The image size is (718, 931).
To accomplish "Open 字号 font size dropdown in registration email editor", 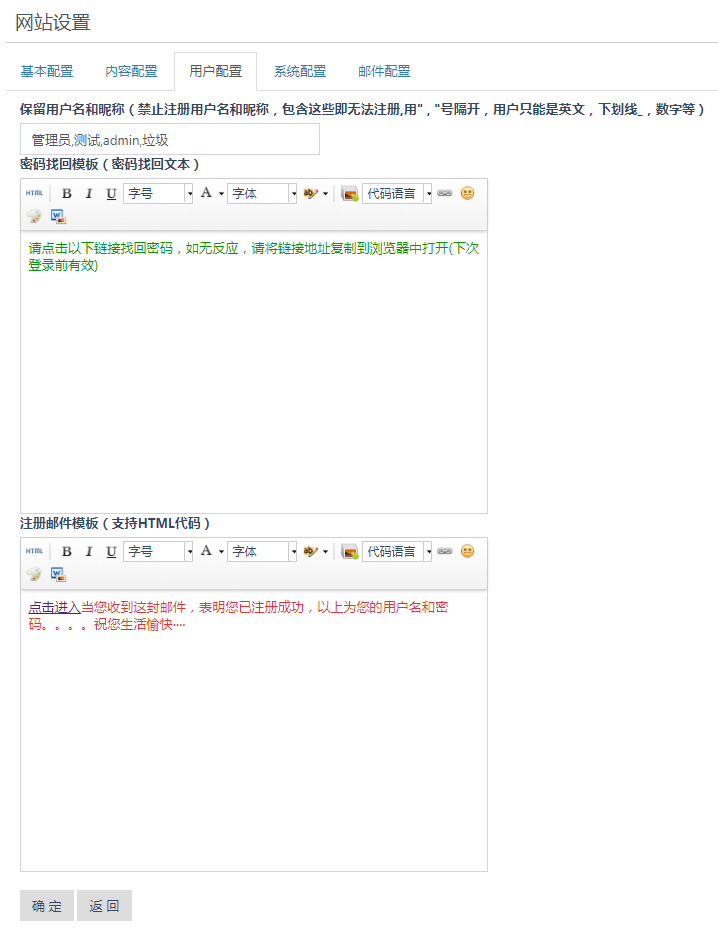I will (x=158, y=551).
